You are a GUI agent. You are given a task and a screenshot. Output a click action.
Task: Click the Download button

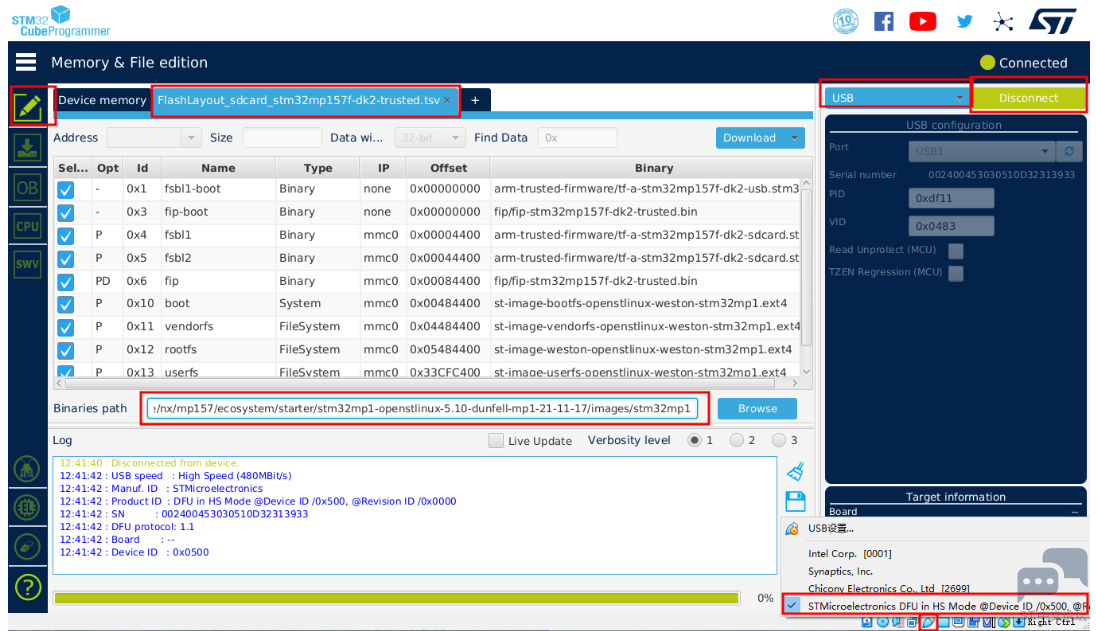(749, 138)
